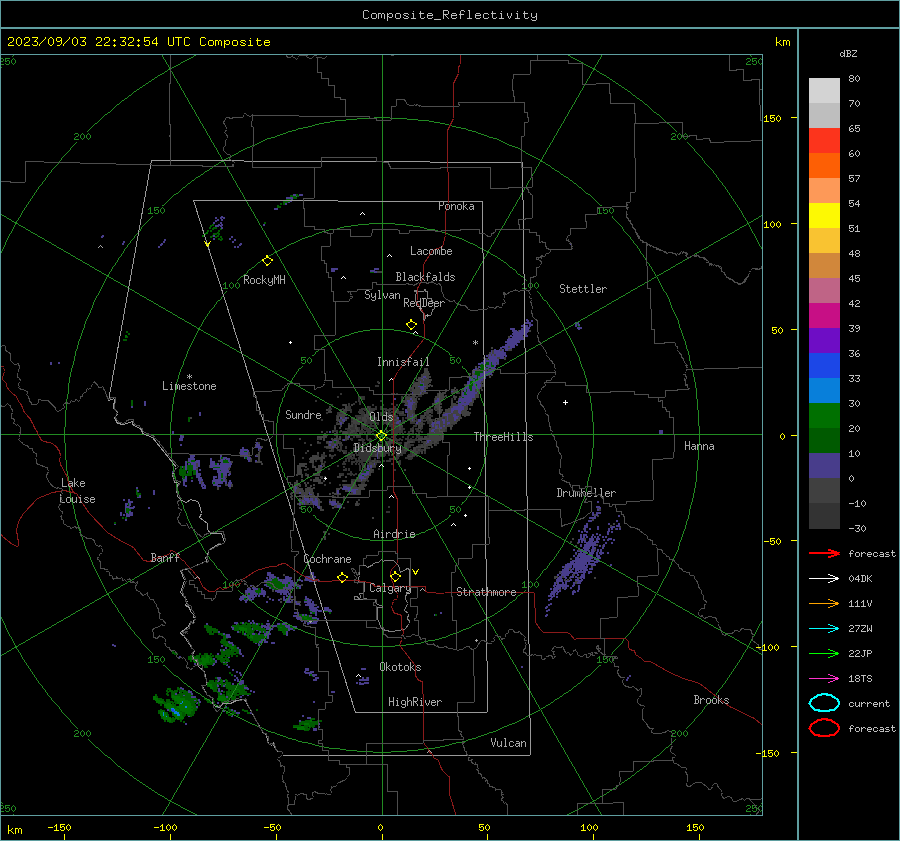Viewport: 900px width, 841px height.
Task: Choose the blue 33-36 dBZ swatch
Action: [x=824, y=365]
